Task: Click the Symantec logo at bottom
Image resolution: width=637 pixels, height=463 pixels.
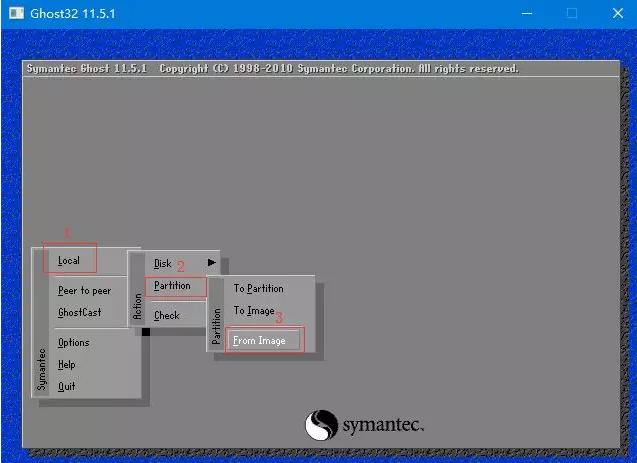Action: (x=364, y=425)
